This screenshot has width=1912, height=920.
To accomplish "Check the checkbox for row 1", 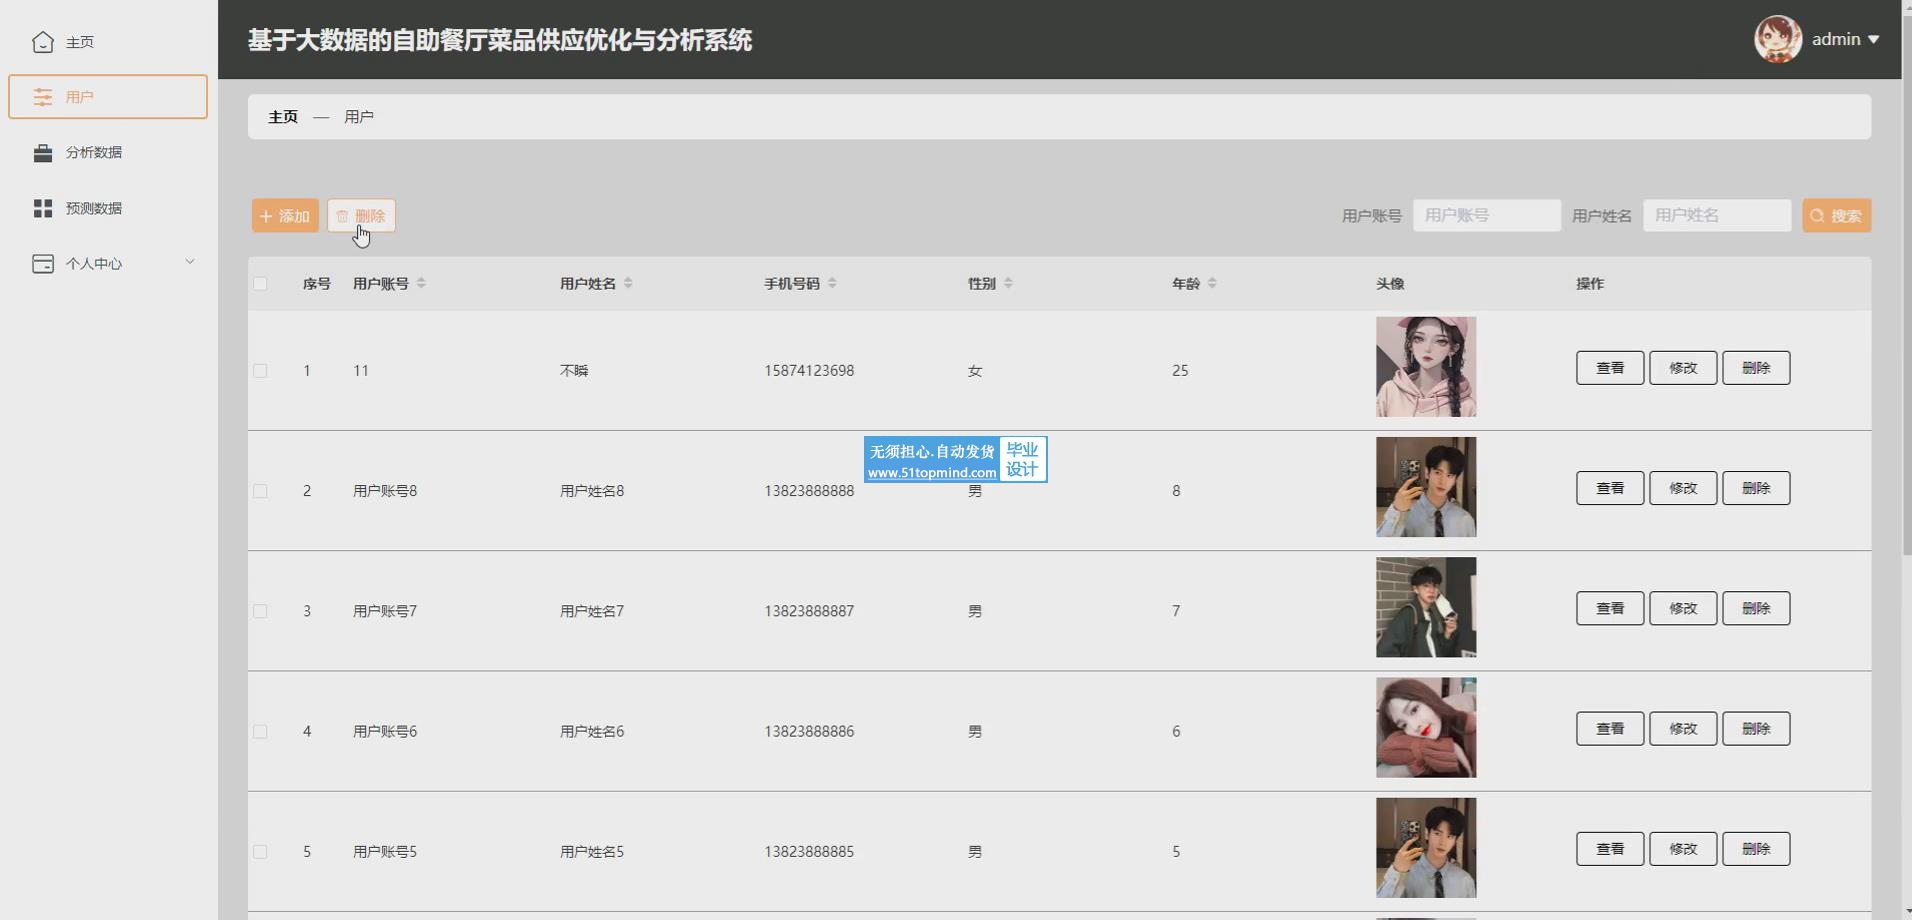I will pyautogui.click(x=260, y=371).
